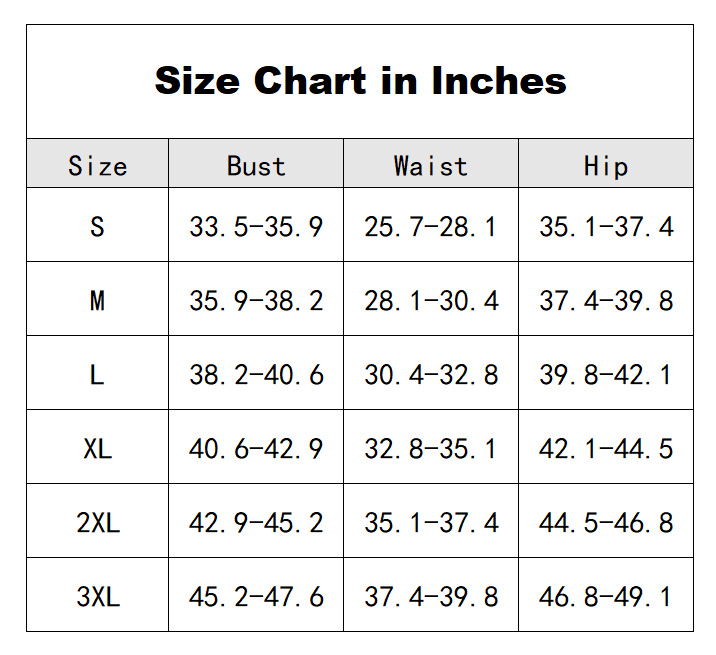Click the Size Chart in Inches title
The image size is (716, 655).
(360, 81)
